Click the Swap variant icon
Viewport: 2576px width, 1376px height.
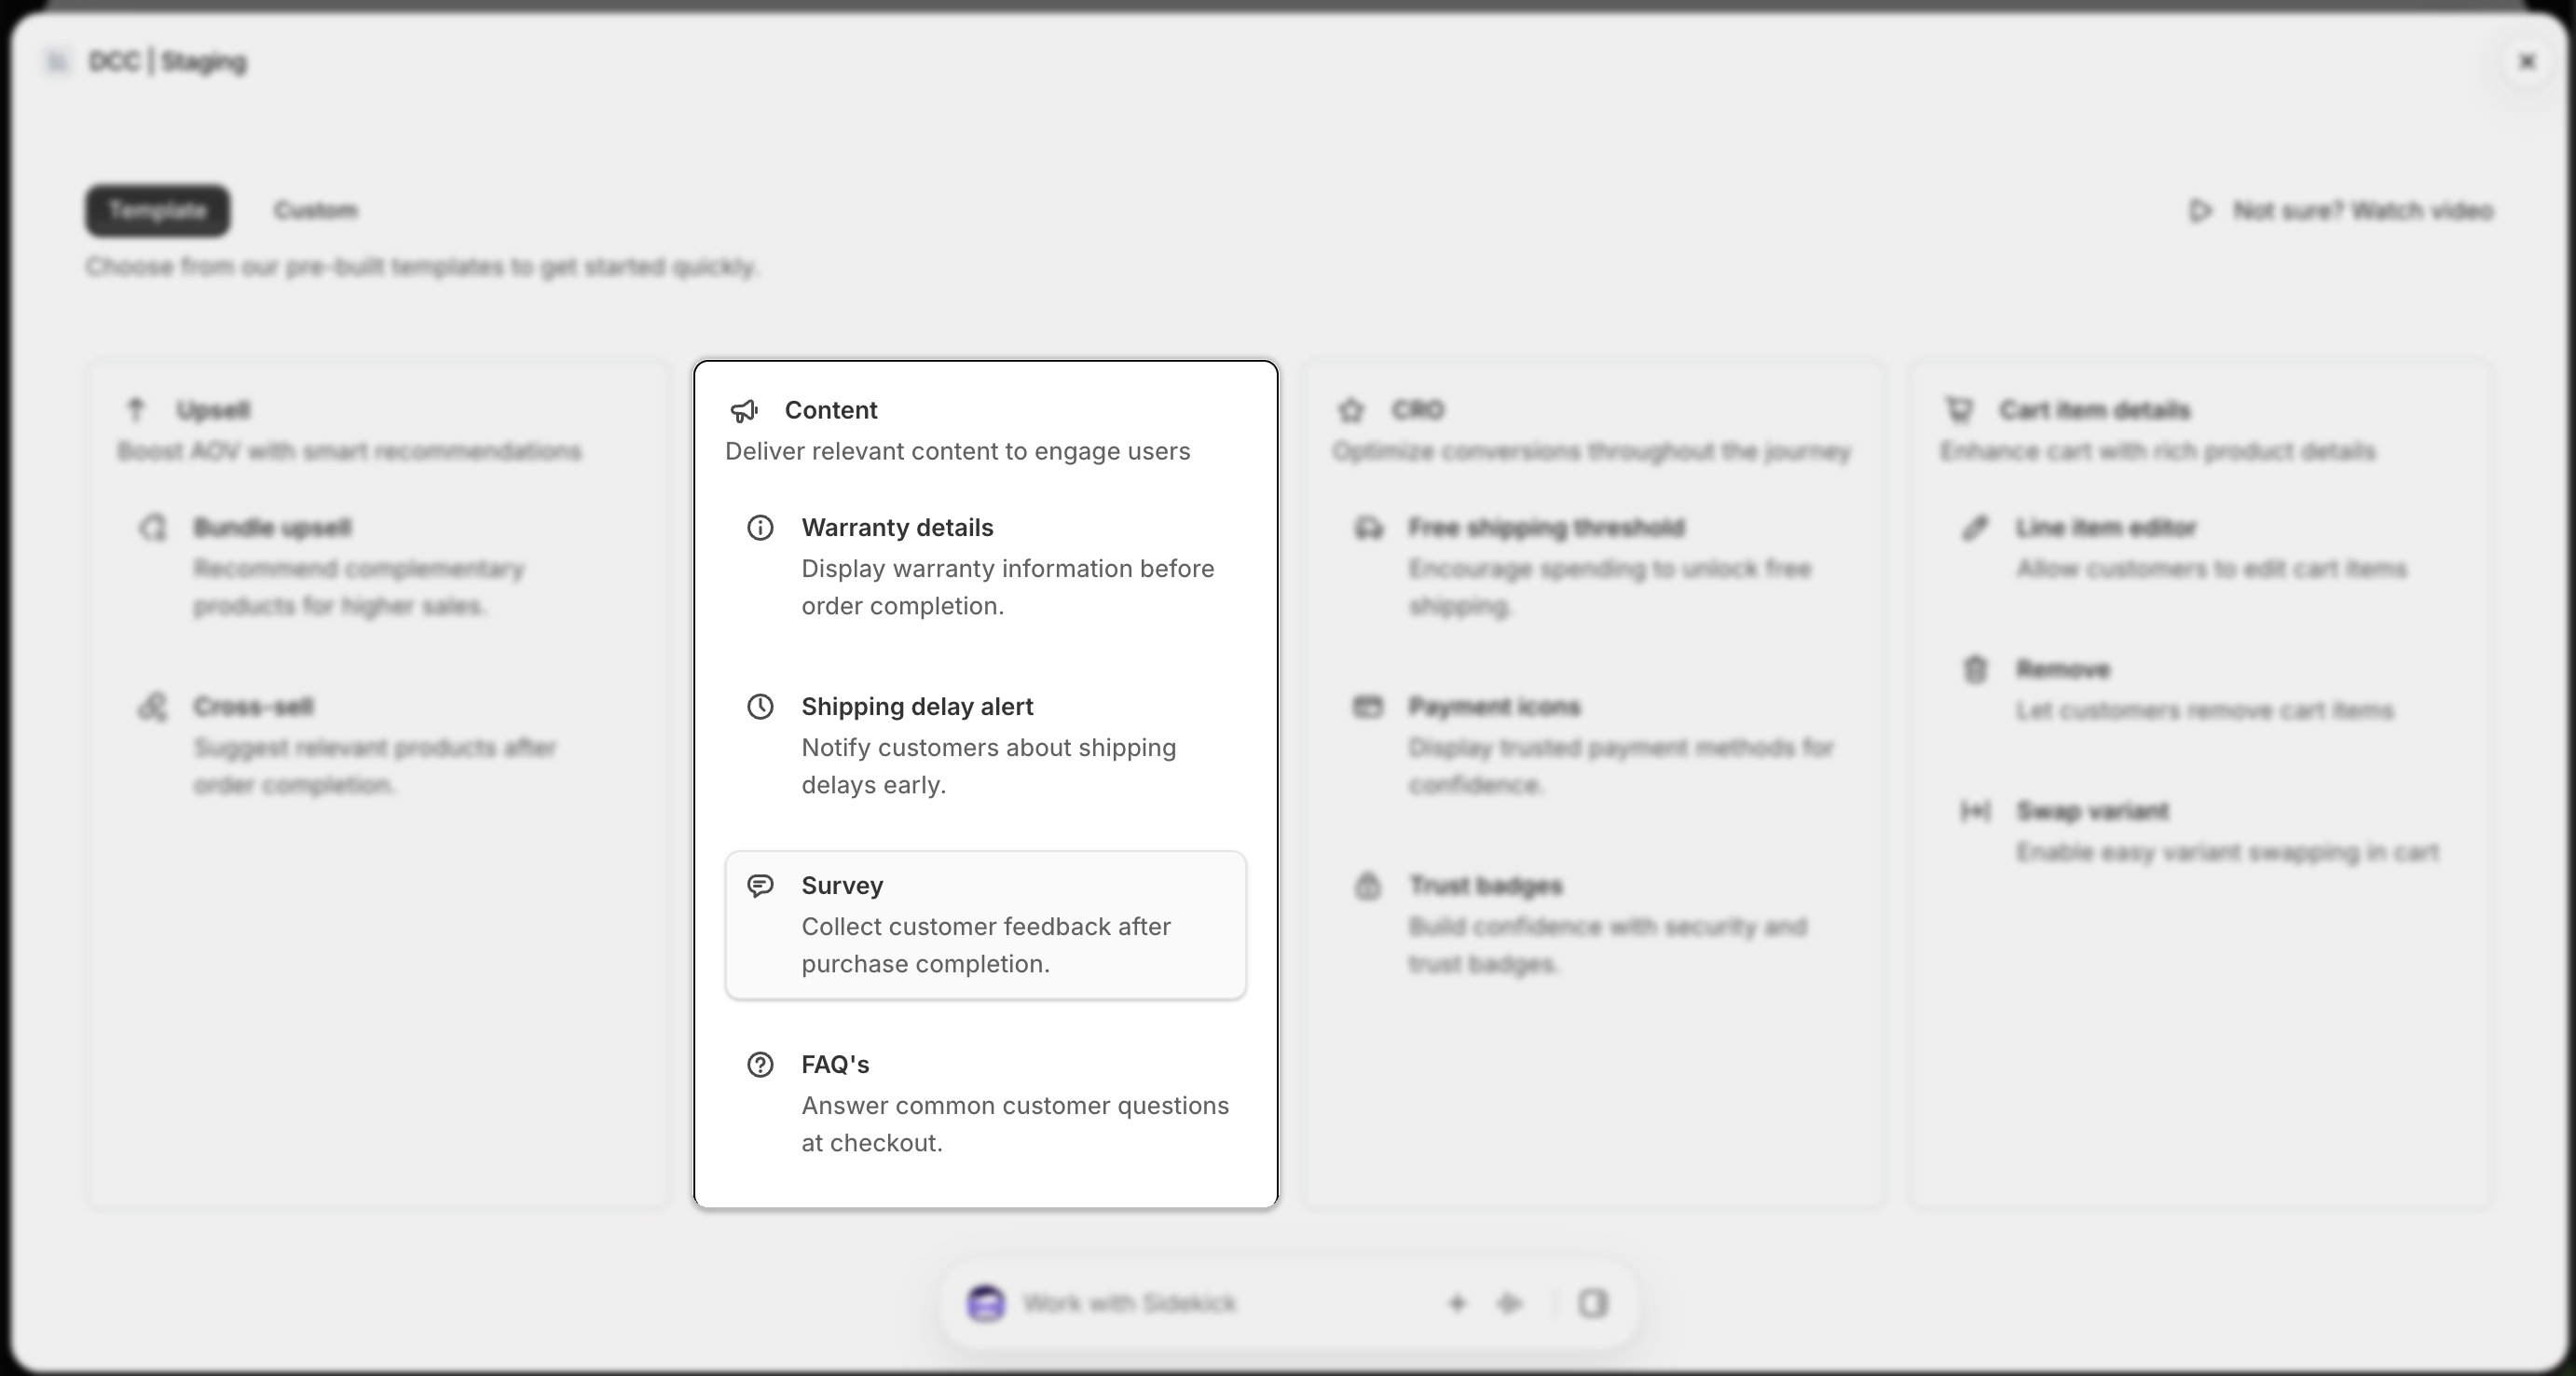click(x=1975, y=811)
